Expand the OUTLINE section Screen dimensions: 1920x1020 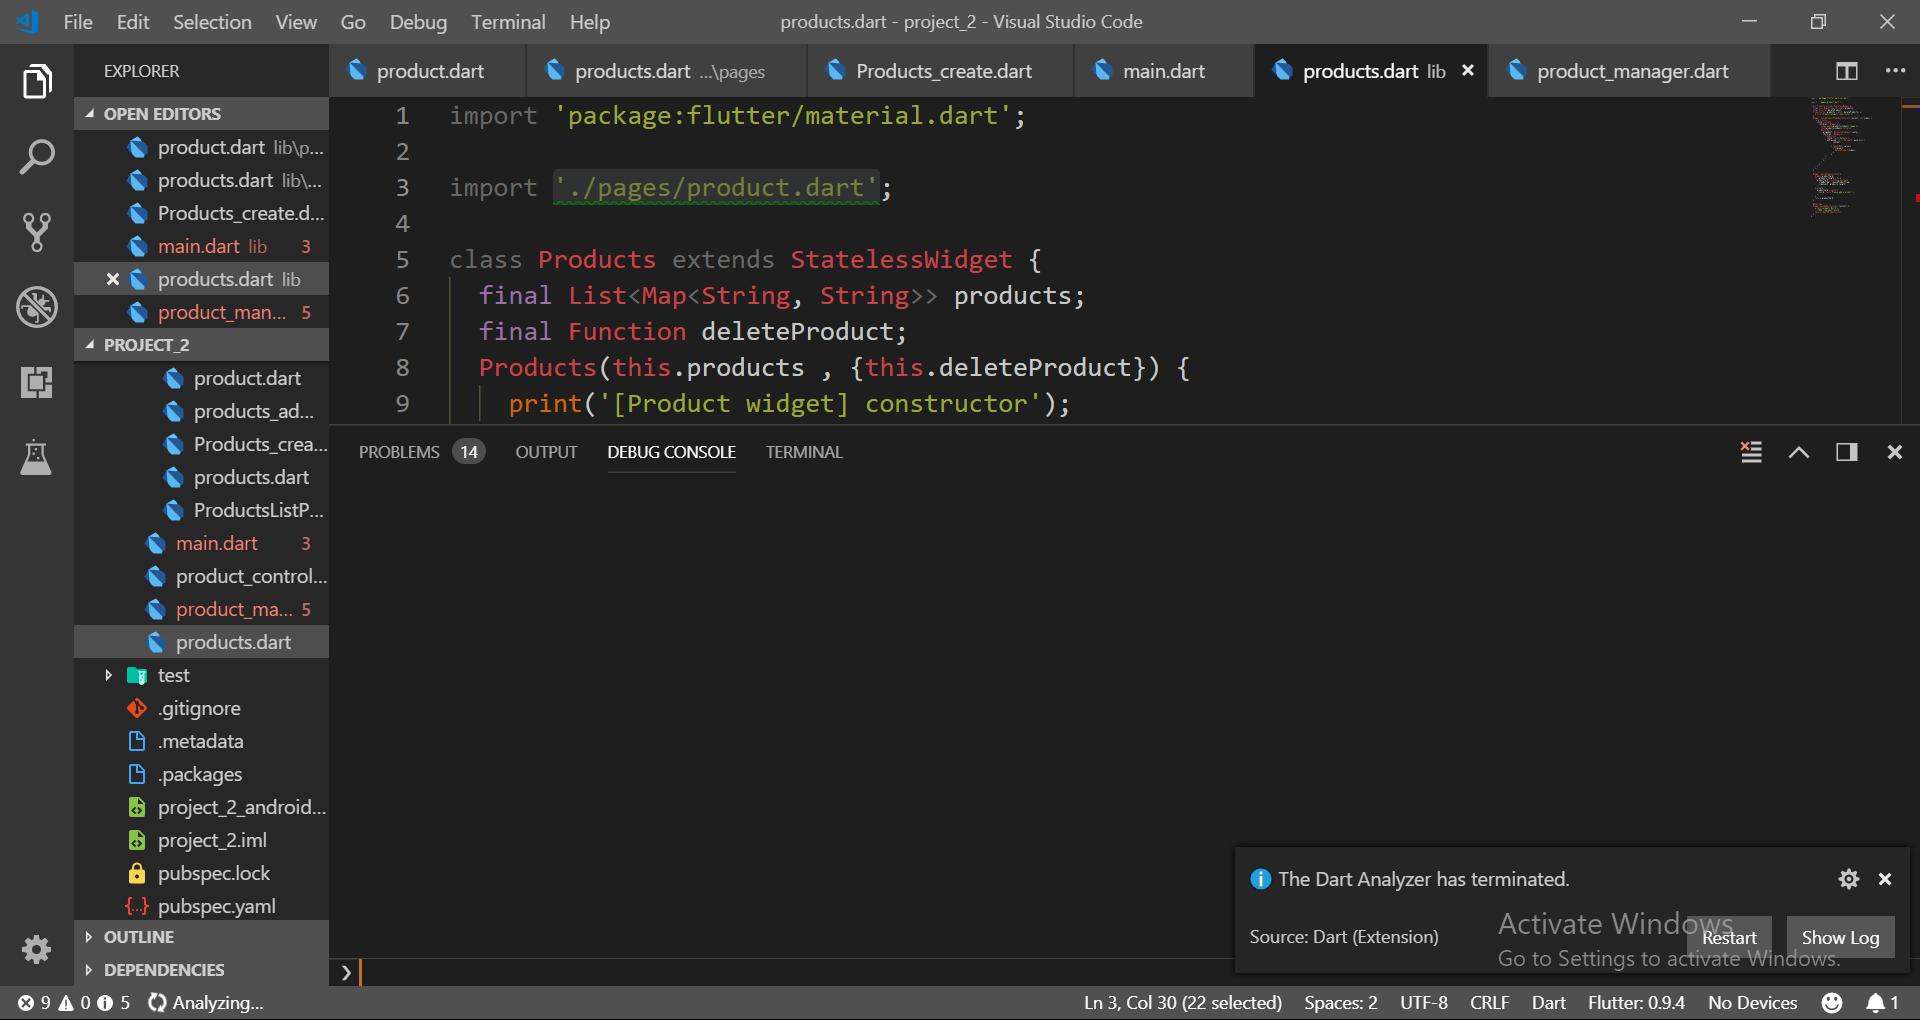(91, 937)
